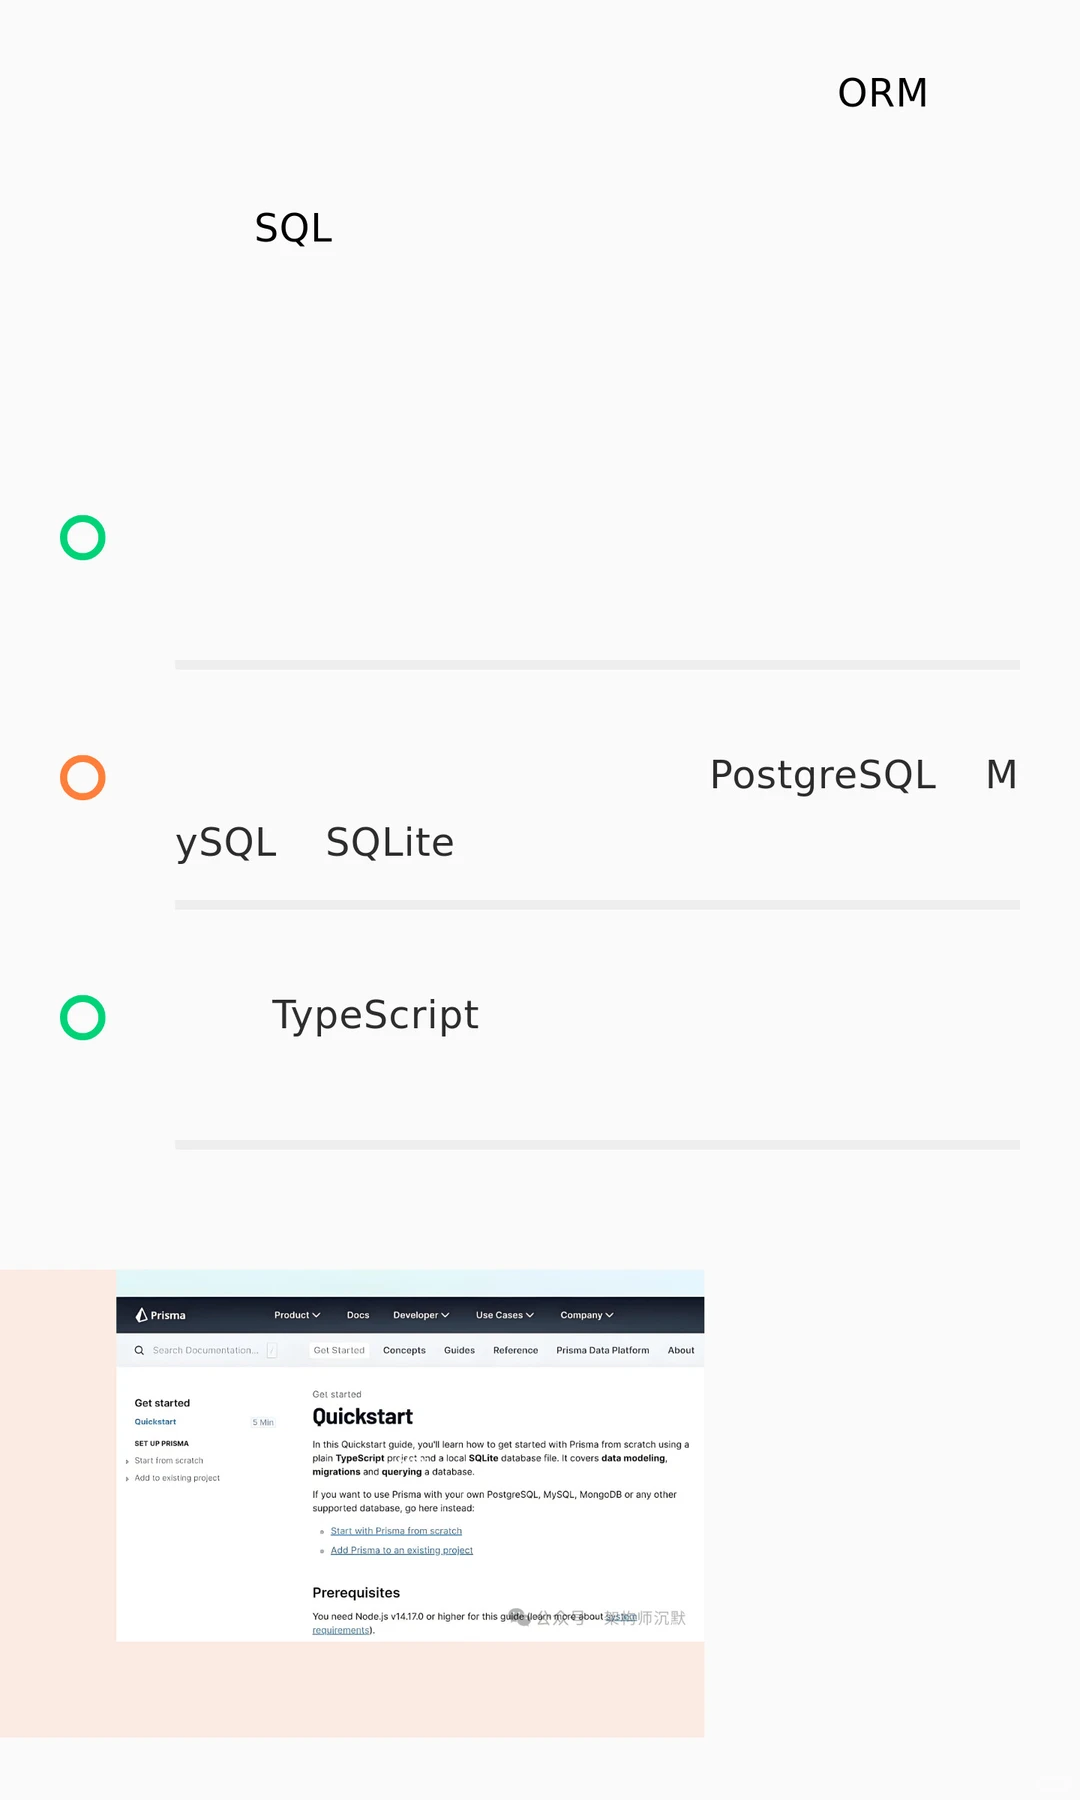This screenshot has height=1800, width=1080.
Task: Click the search magnifier icon
Action: 139,1350
